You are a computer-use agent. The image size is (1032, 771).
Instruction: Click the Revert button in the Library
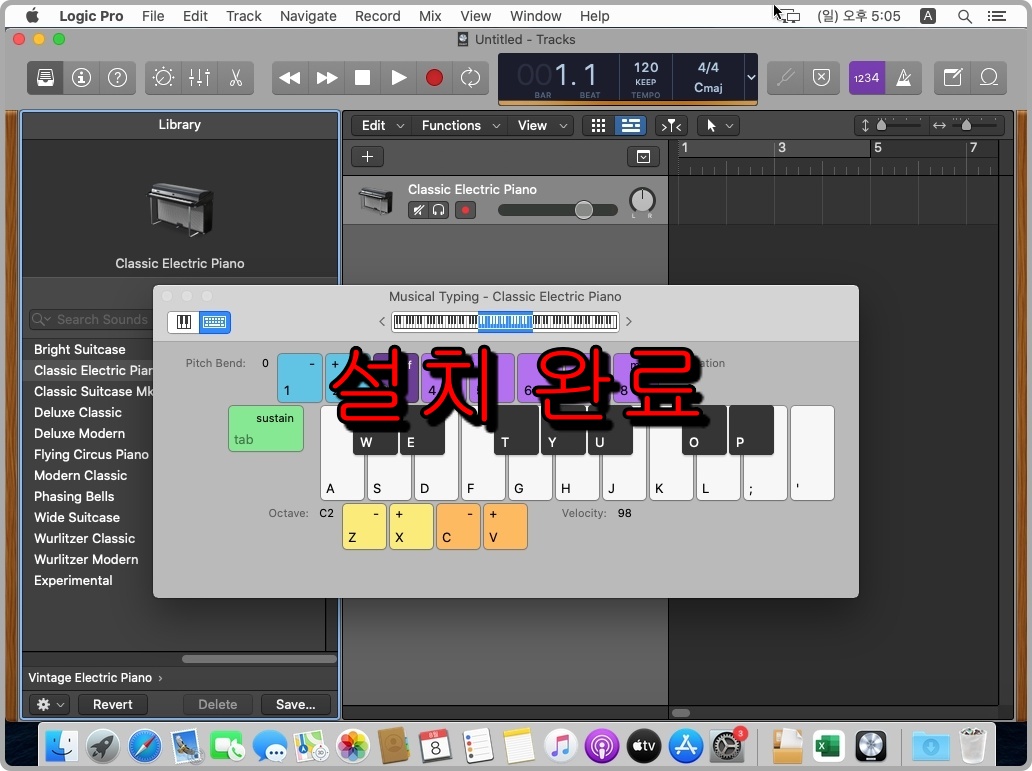[x=112, y=704]
